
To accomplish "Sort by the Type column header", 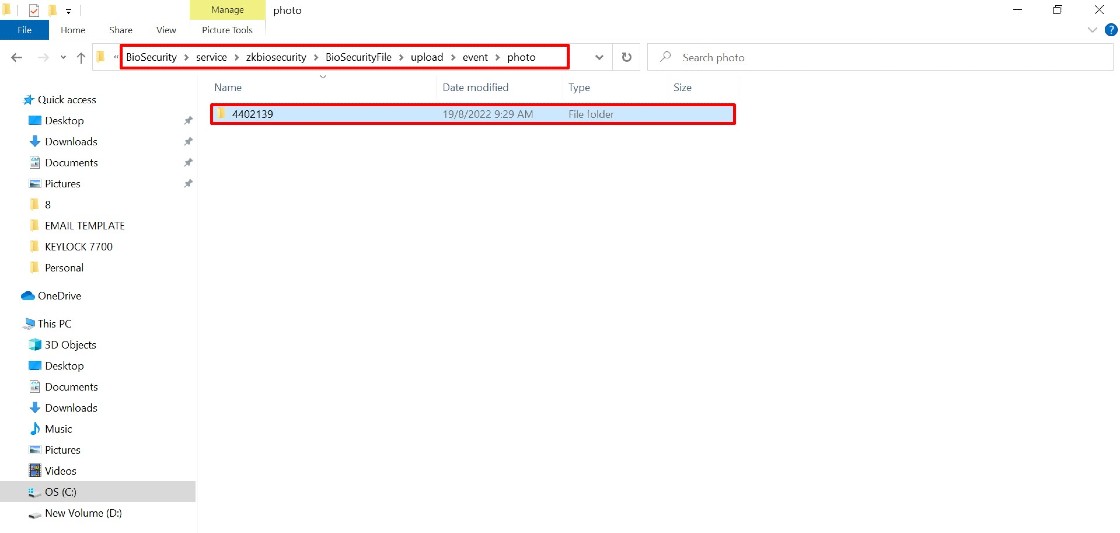I will pos(579,87).
